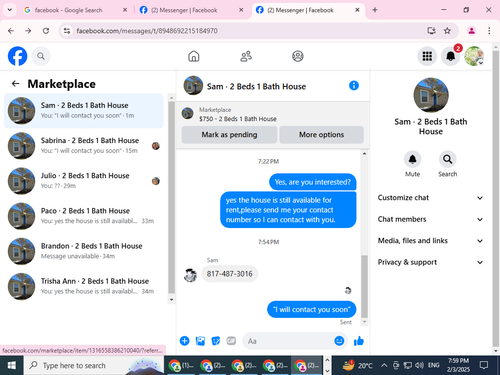The width and height of the screenshot is (500, 375).
Task: Click the install app icon in address bar
Action: point(431,31)
